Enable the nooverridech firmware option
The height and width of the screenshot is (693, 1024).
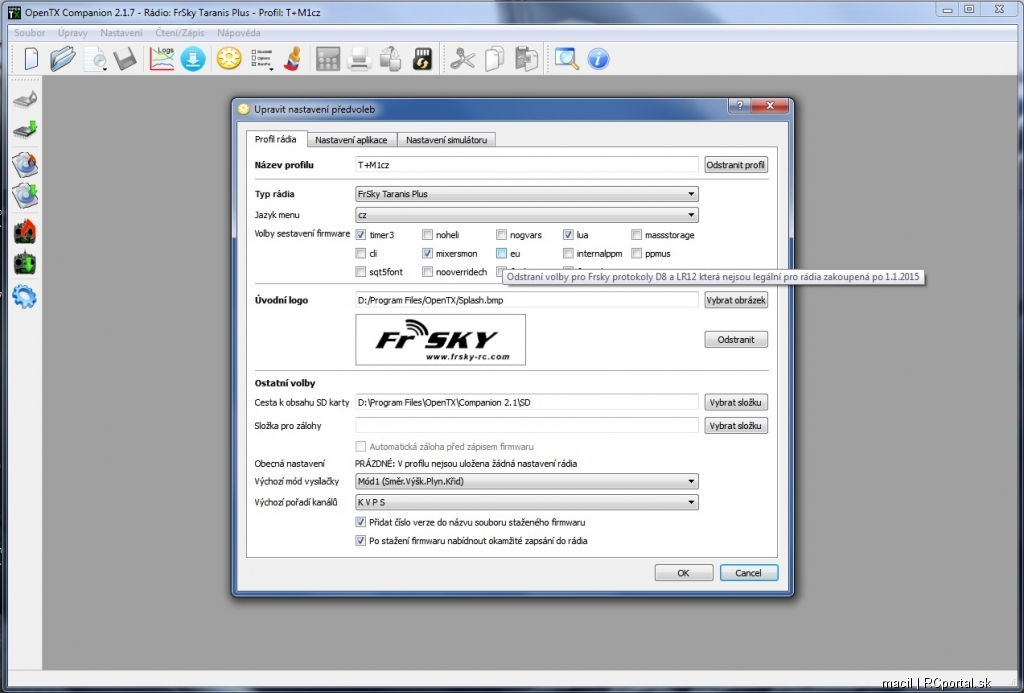pos(427,272)
